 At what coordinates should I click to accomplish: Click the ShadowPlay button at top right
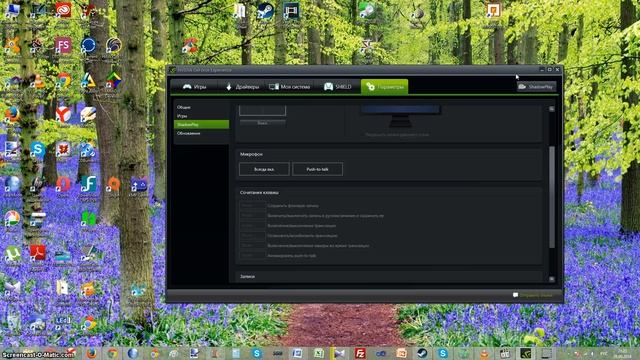click(x=536, y=87)
